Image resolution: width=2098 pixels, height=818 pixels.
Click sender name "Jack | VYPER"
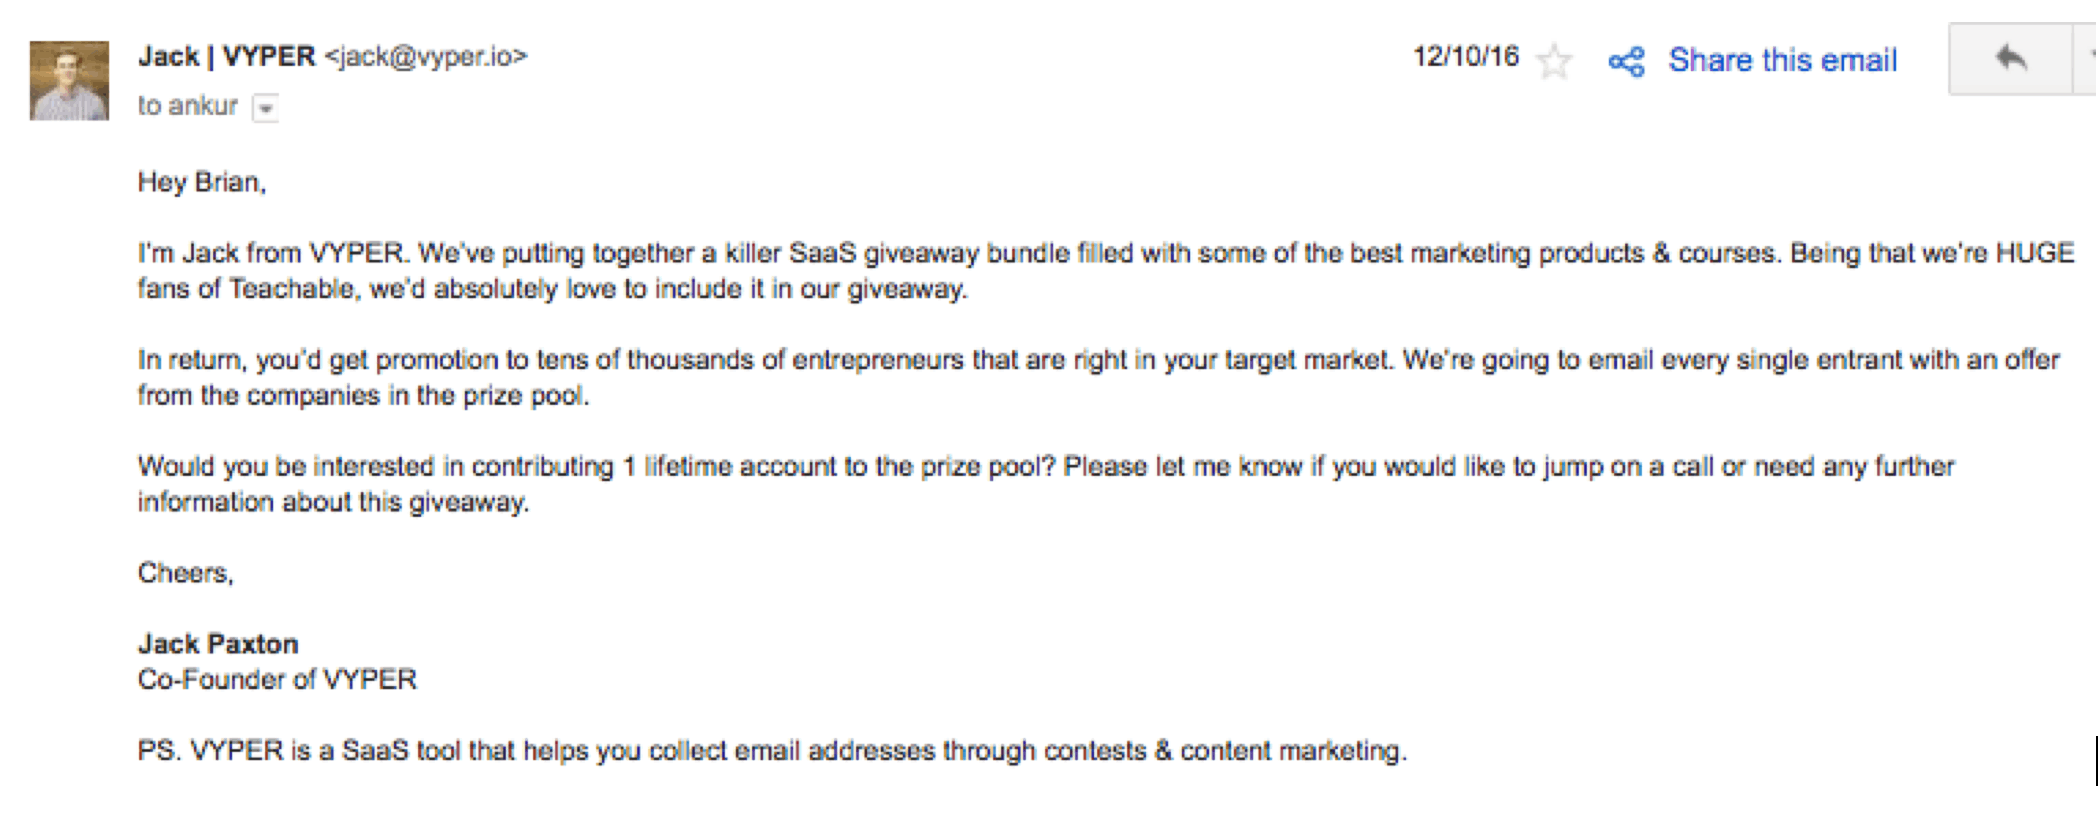[x=226, y=56]
